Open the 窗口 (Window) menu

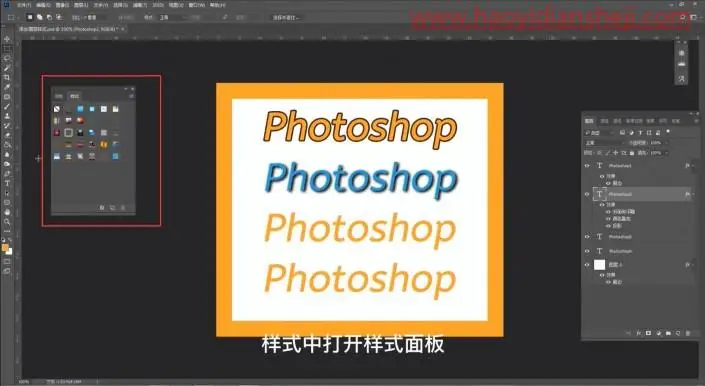(196, 5)
